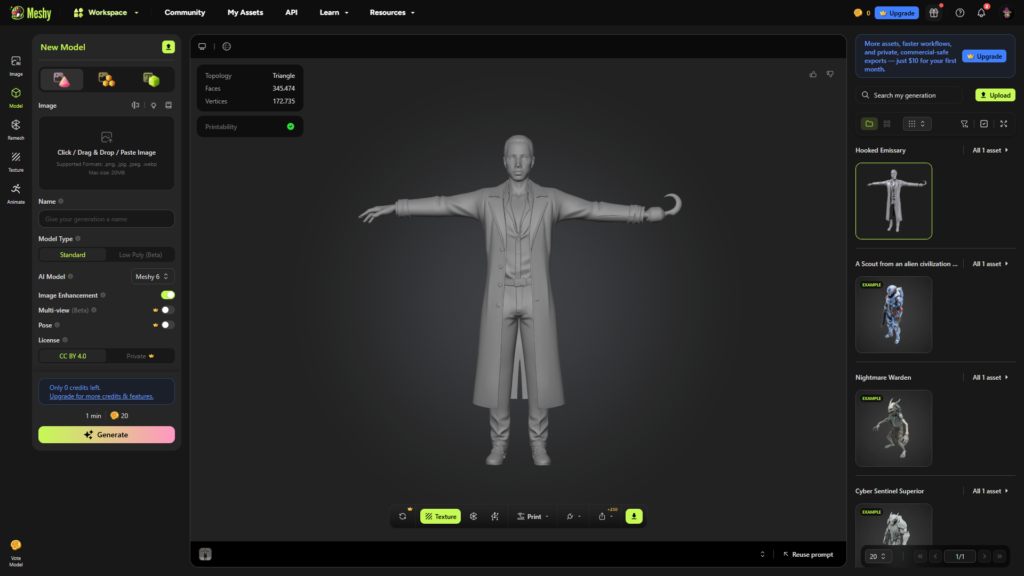Screen dimensions: 1024x576
Task: Enable the Pose toggle
Action: click(168, 325)
